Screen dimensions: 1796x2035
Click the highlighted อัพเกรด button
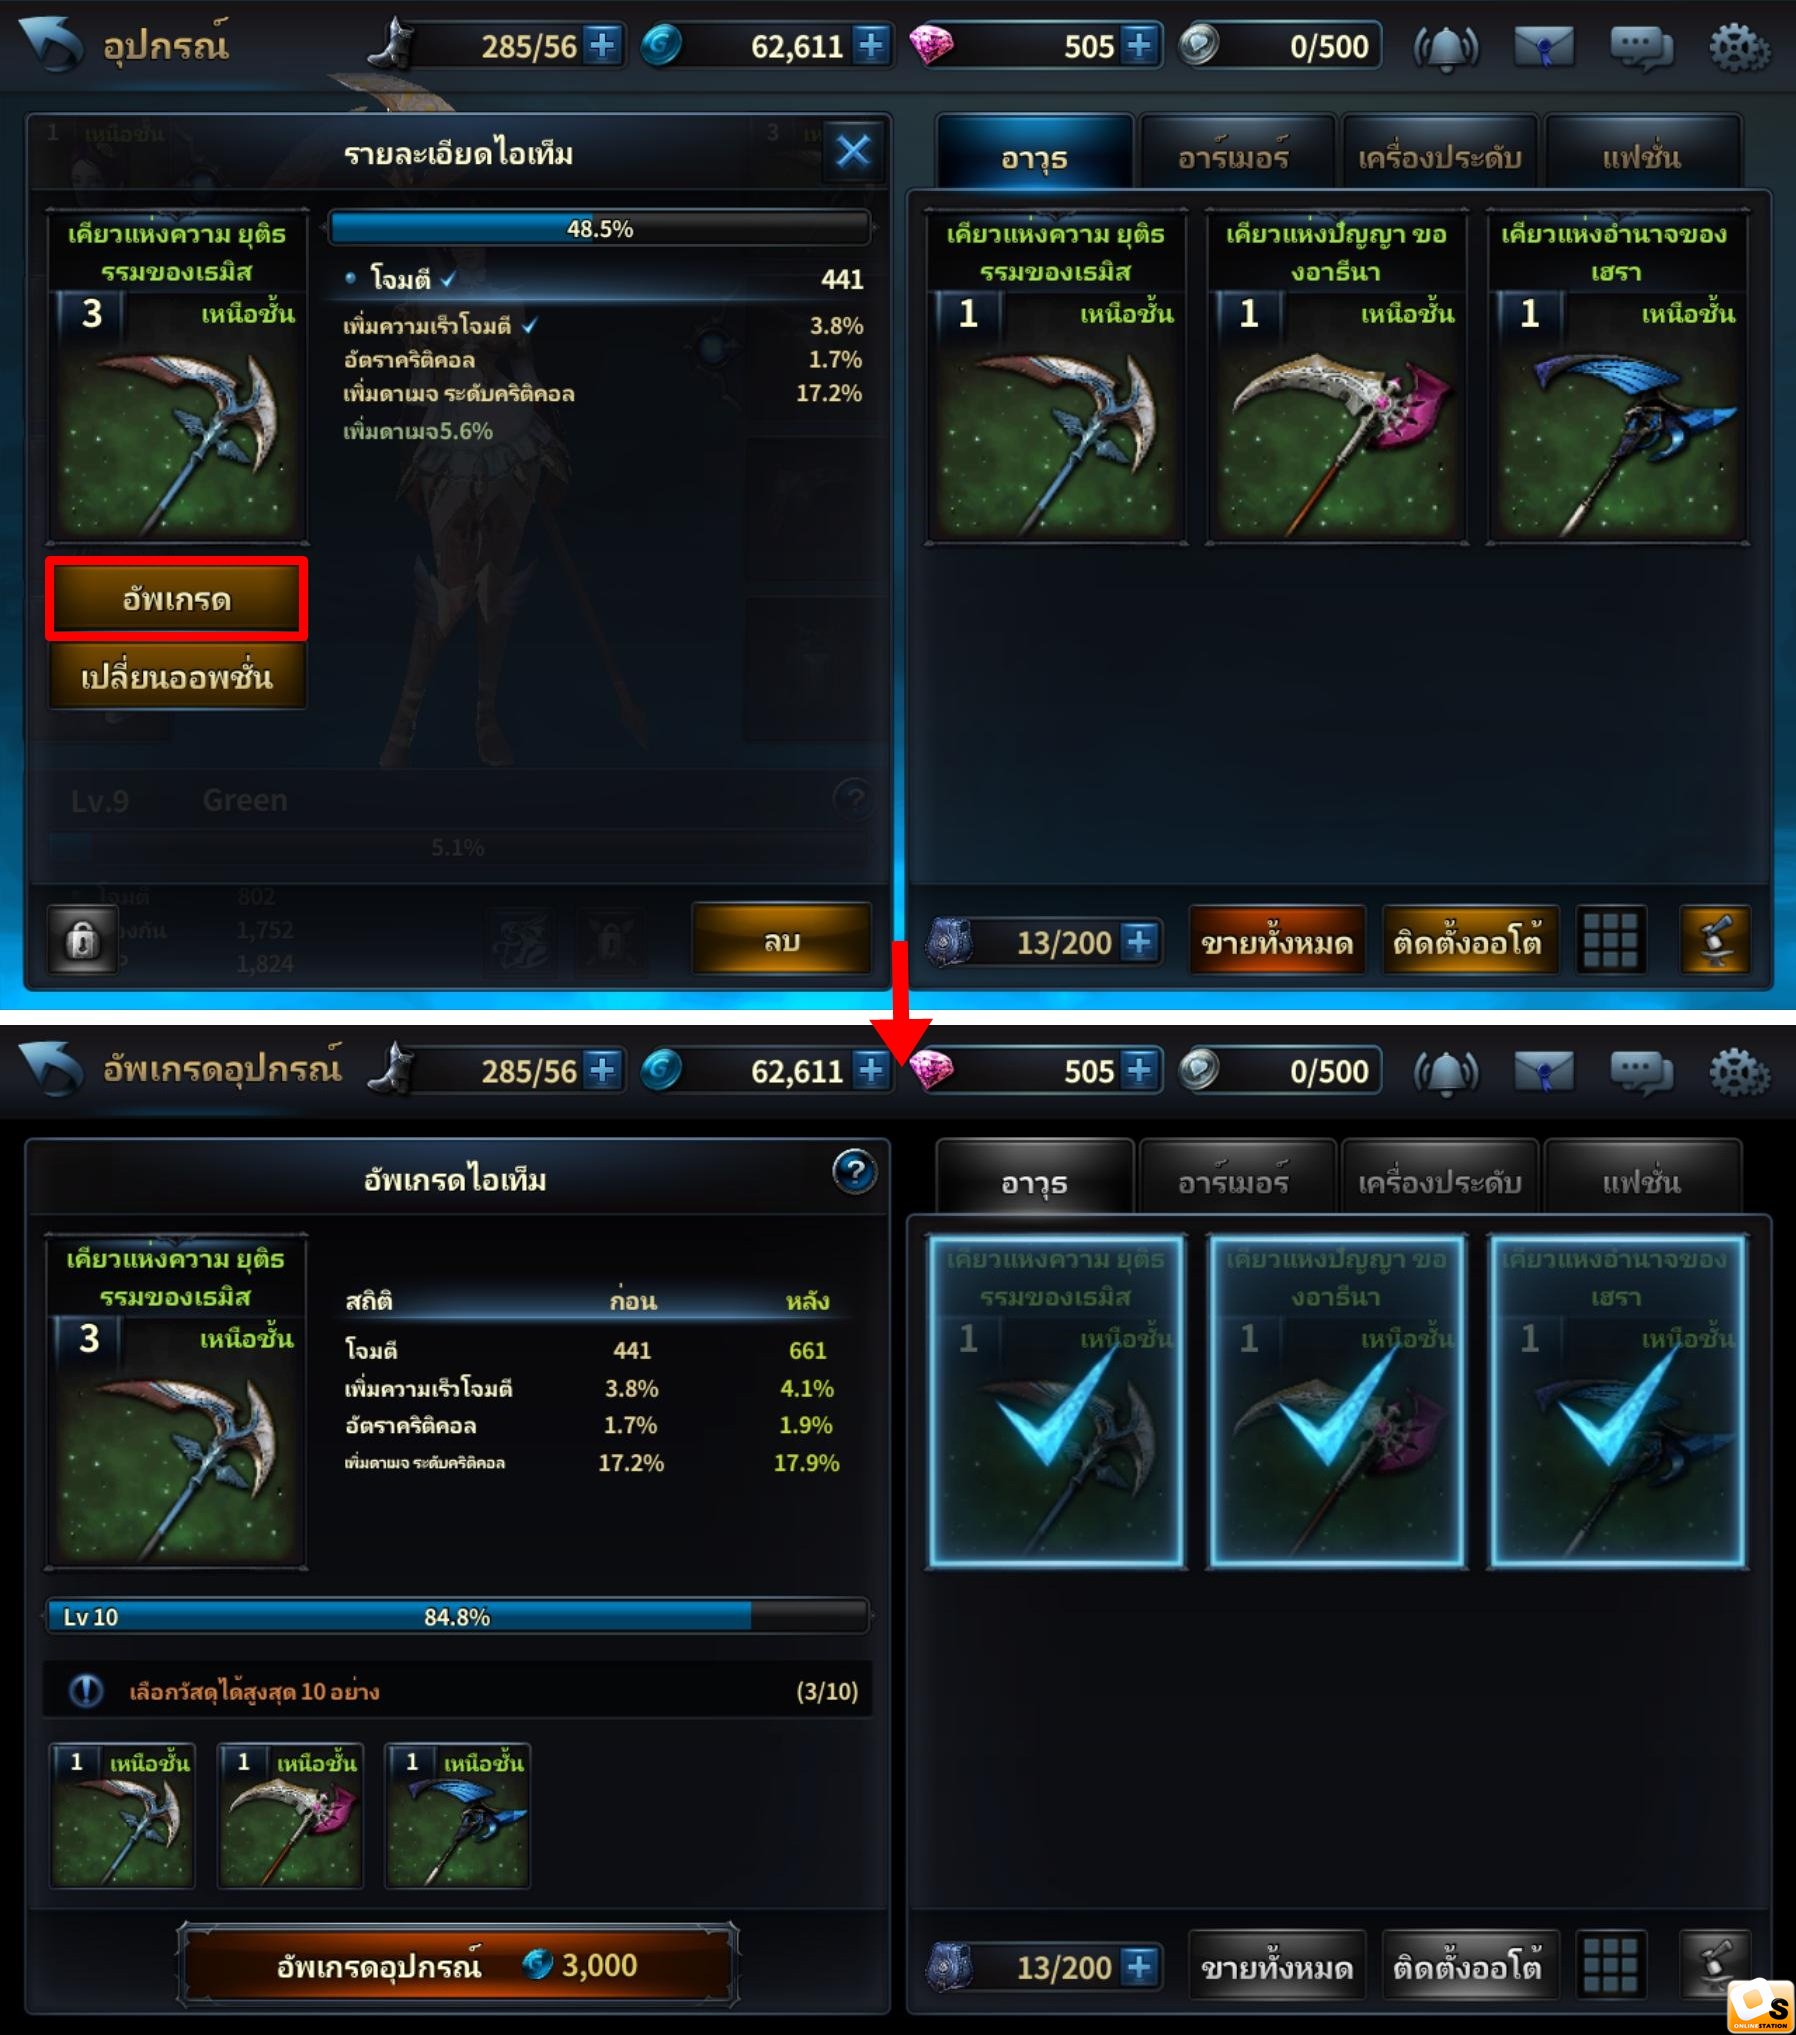click(176, 598)
